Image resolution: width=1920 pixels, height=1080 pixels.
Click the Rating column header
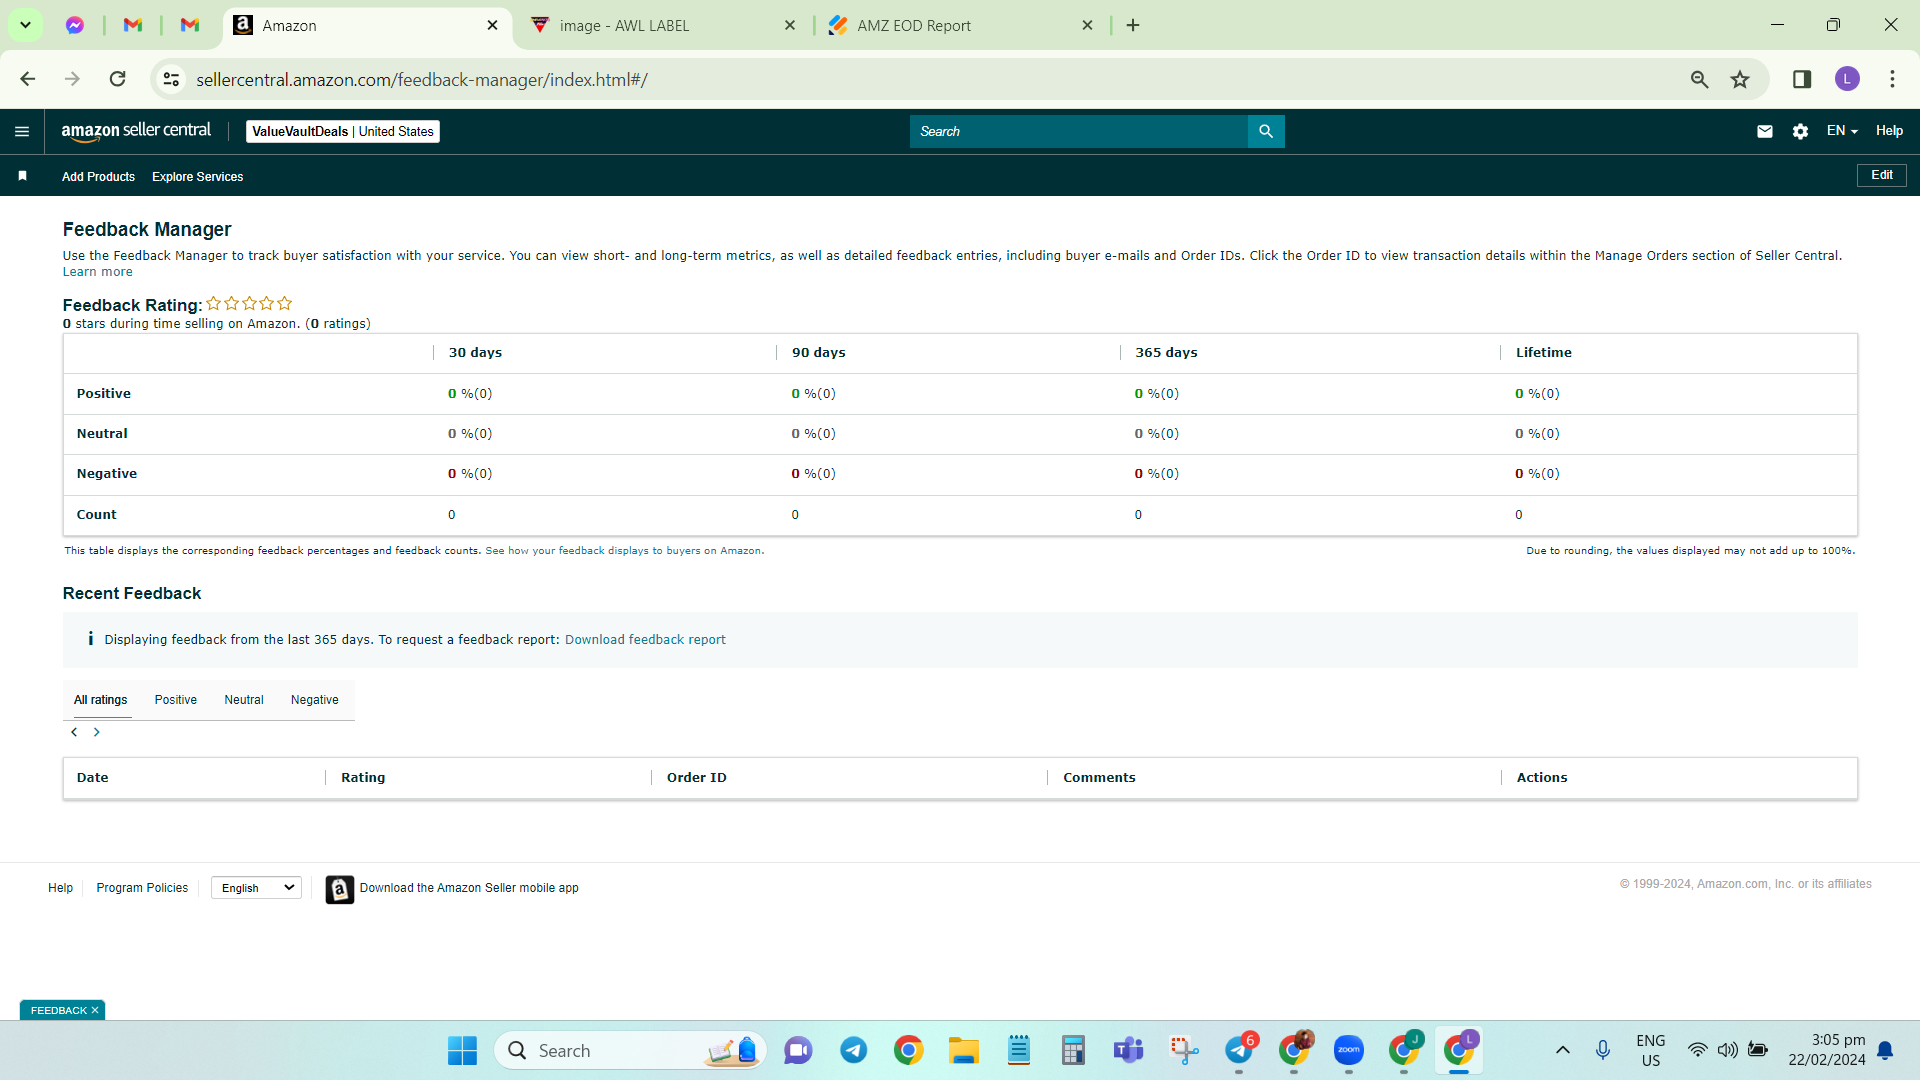pos(363,778)
